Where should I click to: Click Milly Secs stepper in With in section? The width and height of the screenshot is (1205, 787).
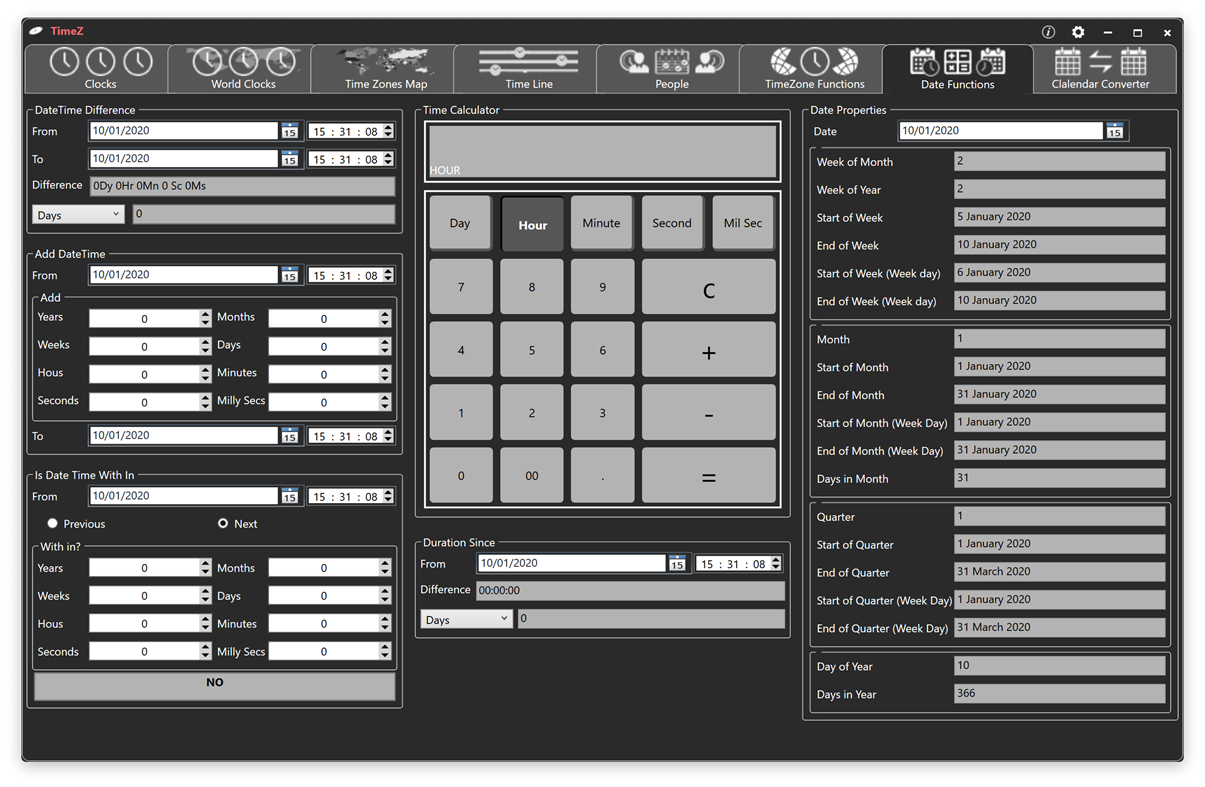coord(385,651)
